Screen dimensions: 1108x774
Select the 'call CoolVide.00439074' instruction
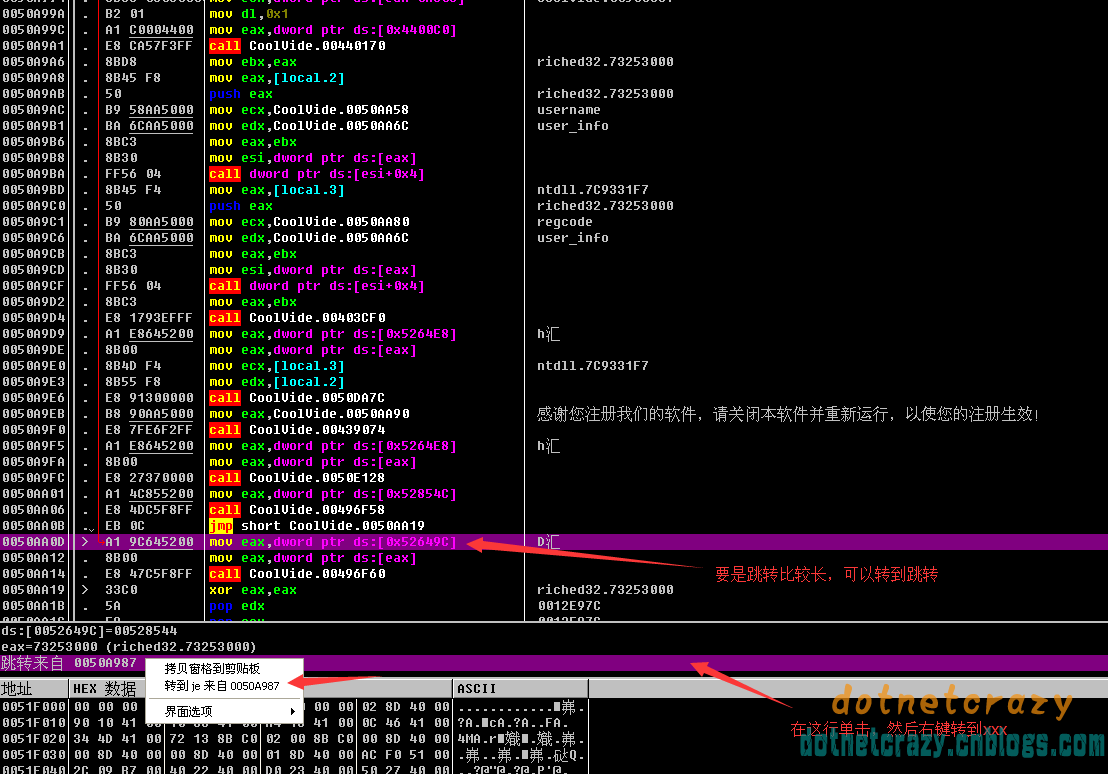tap(297, 430)
